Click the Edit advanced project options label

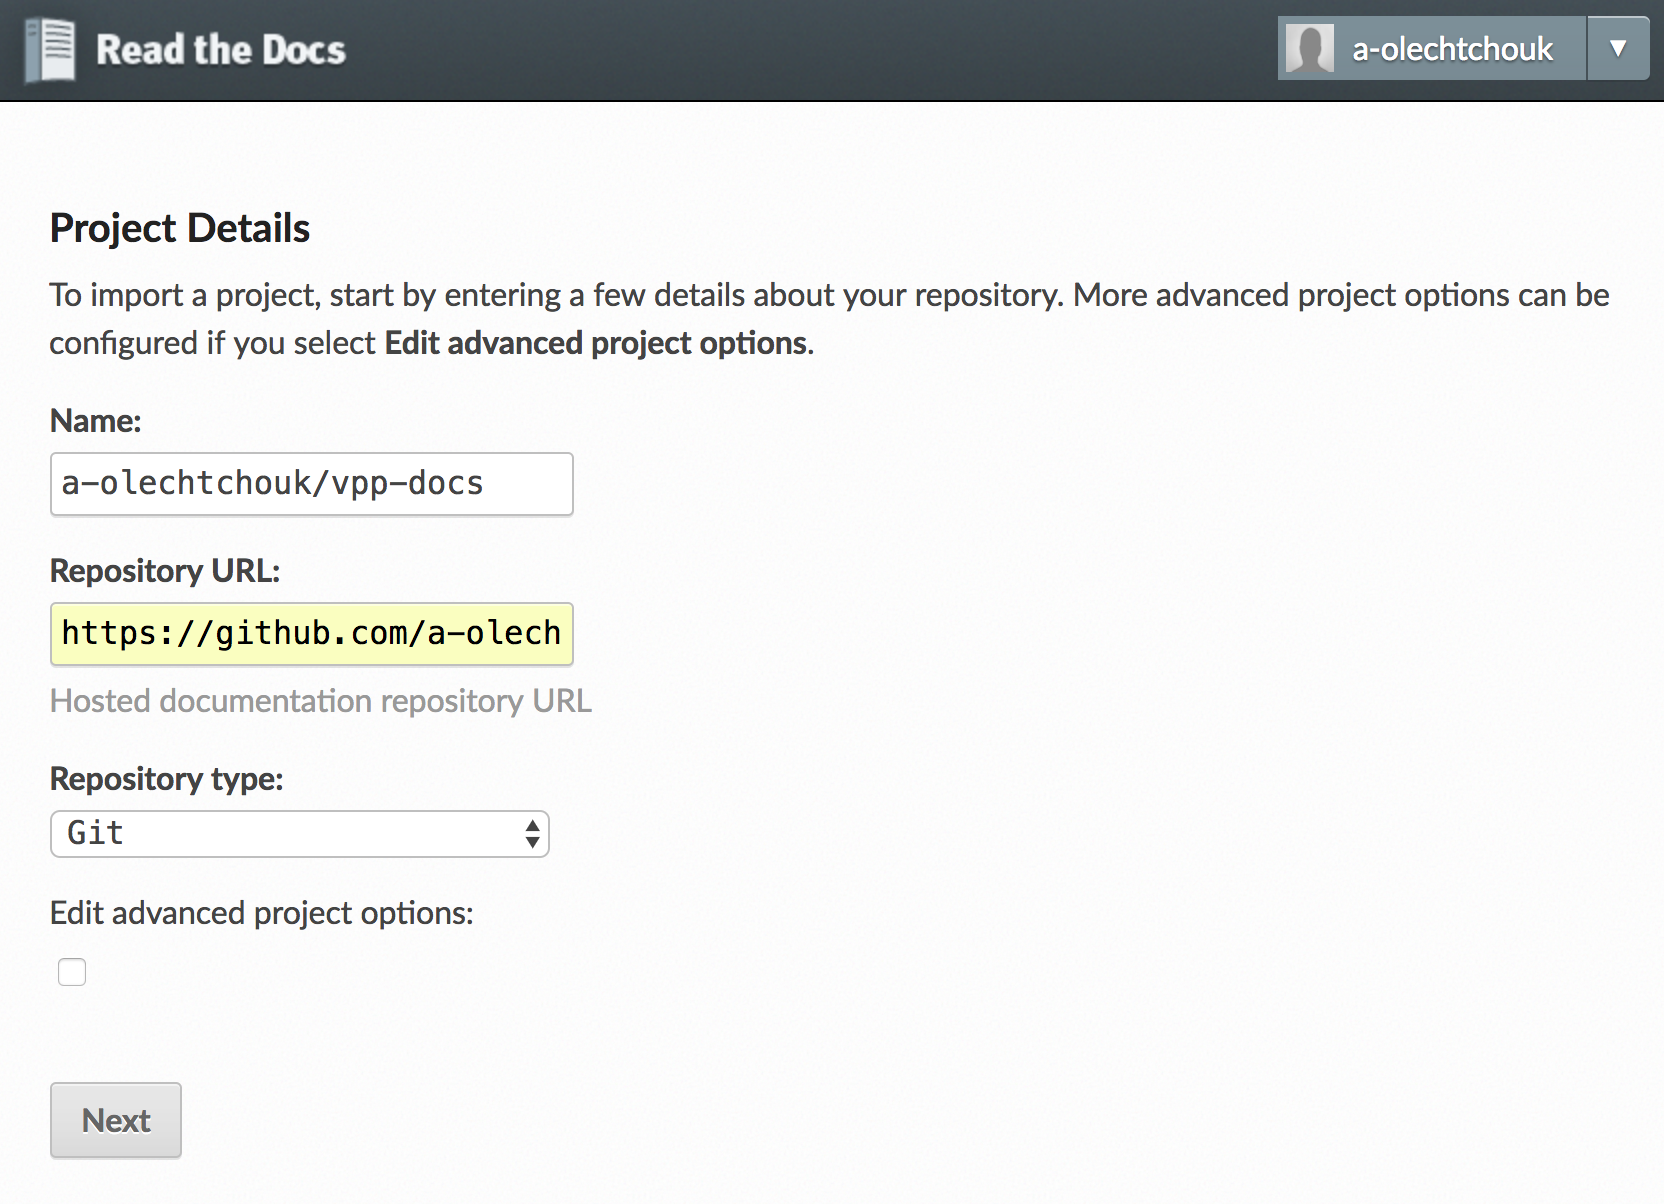261,913
